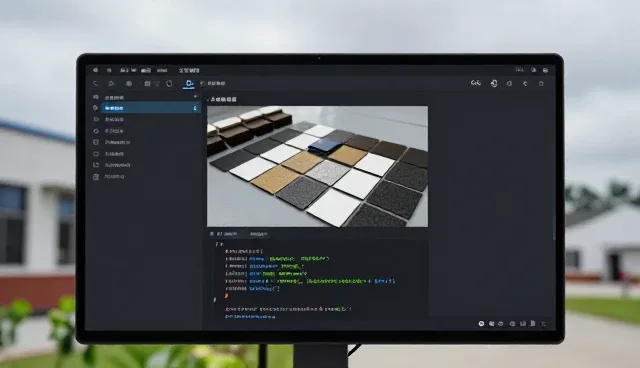Fold the code block using the top gutter bracket
The image size is (640, 368).
click(218, 244)
